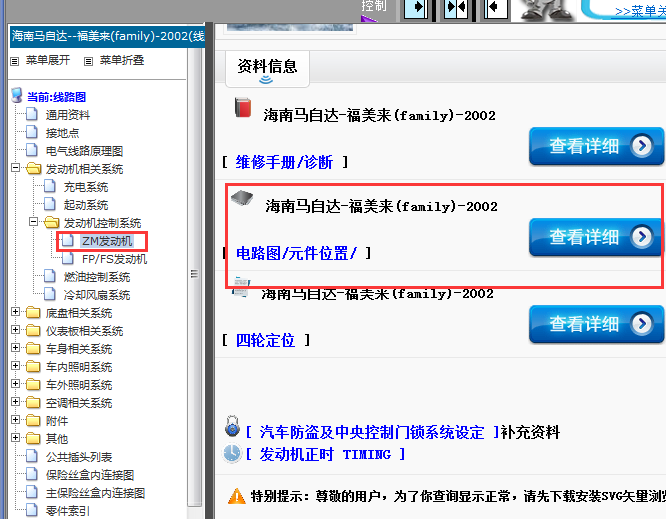Open 电气线路原理图 tree item
This screenshot has width=666, height=519.
84,151
